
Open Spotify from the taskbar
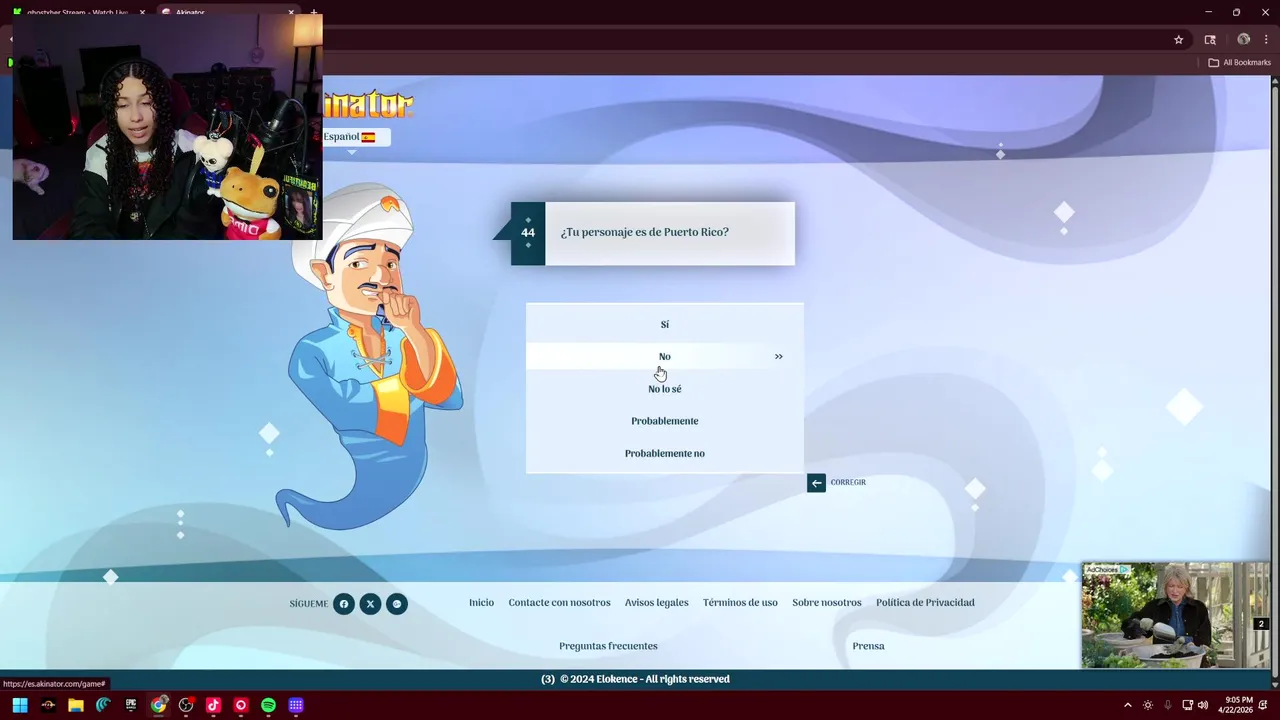(x=268, y=705)
